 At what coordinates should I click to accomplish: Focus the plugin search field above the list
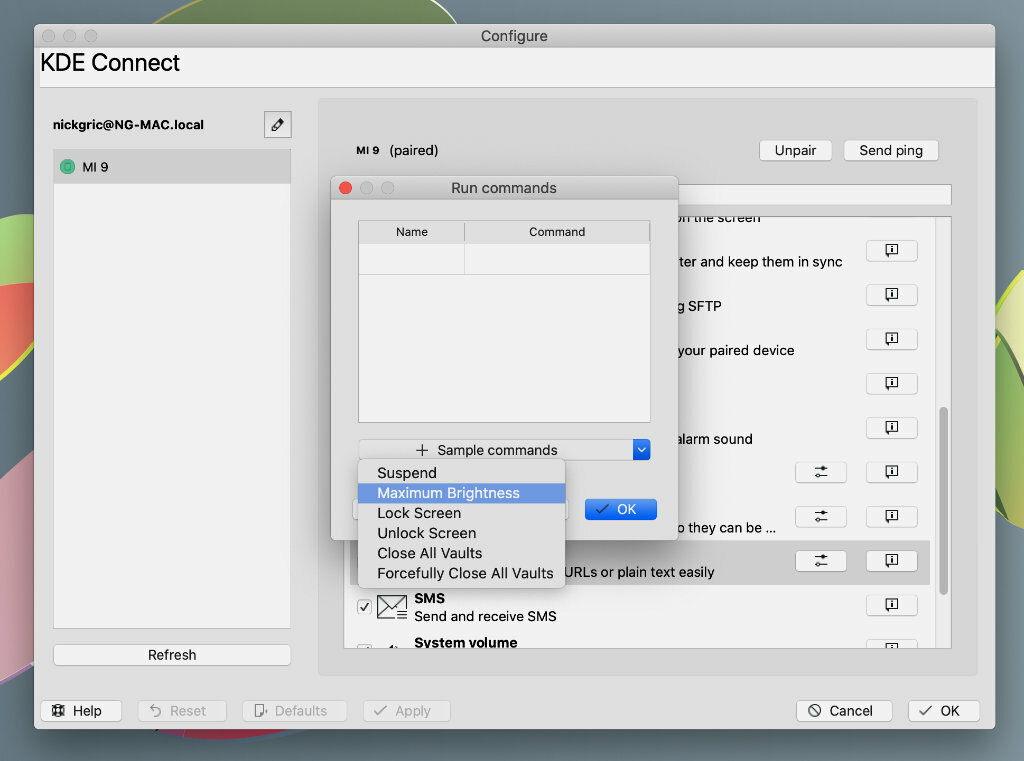tap(814, 194)
